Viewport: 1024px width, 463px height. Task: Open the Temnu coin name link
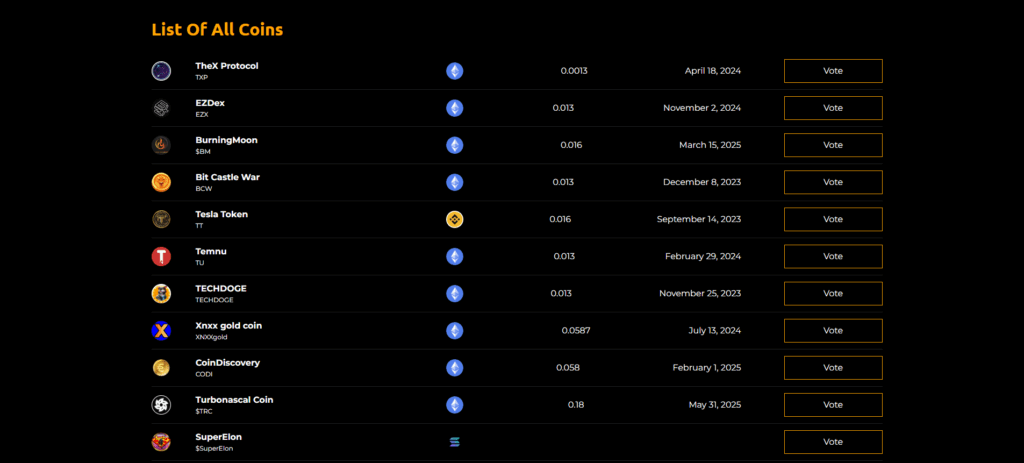pyautogui.click(x=212, y=251)
